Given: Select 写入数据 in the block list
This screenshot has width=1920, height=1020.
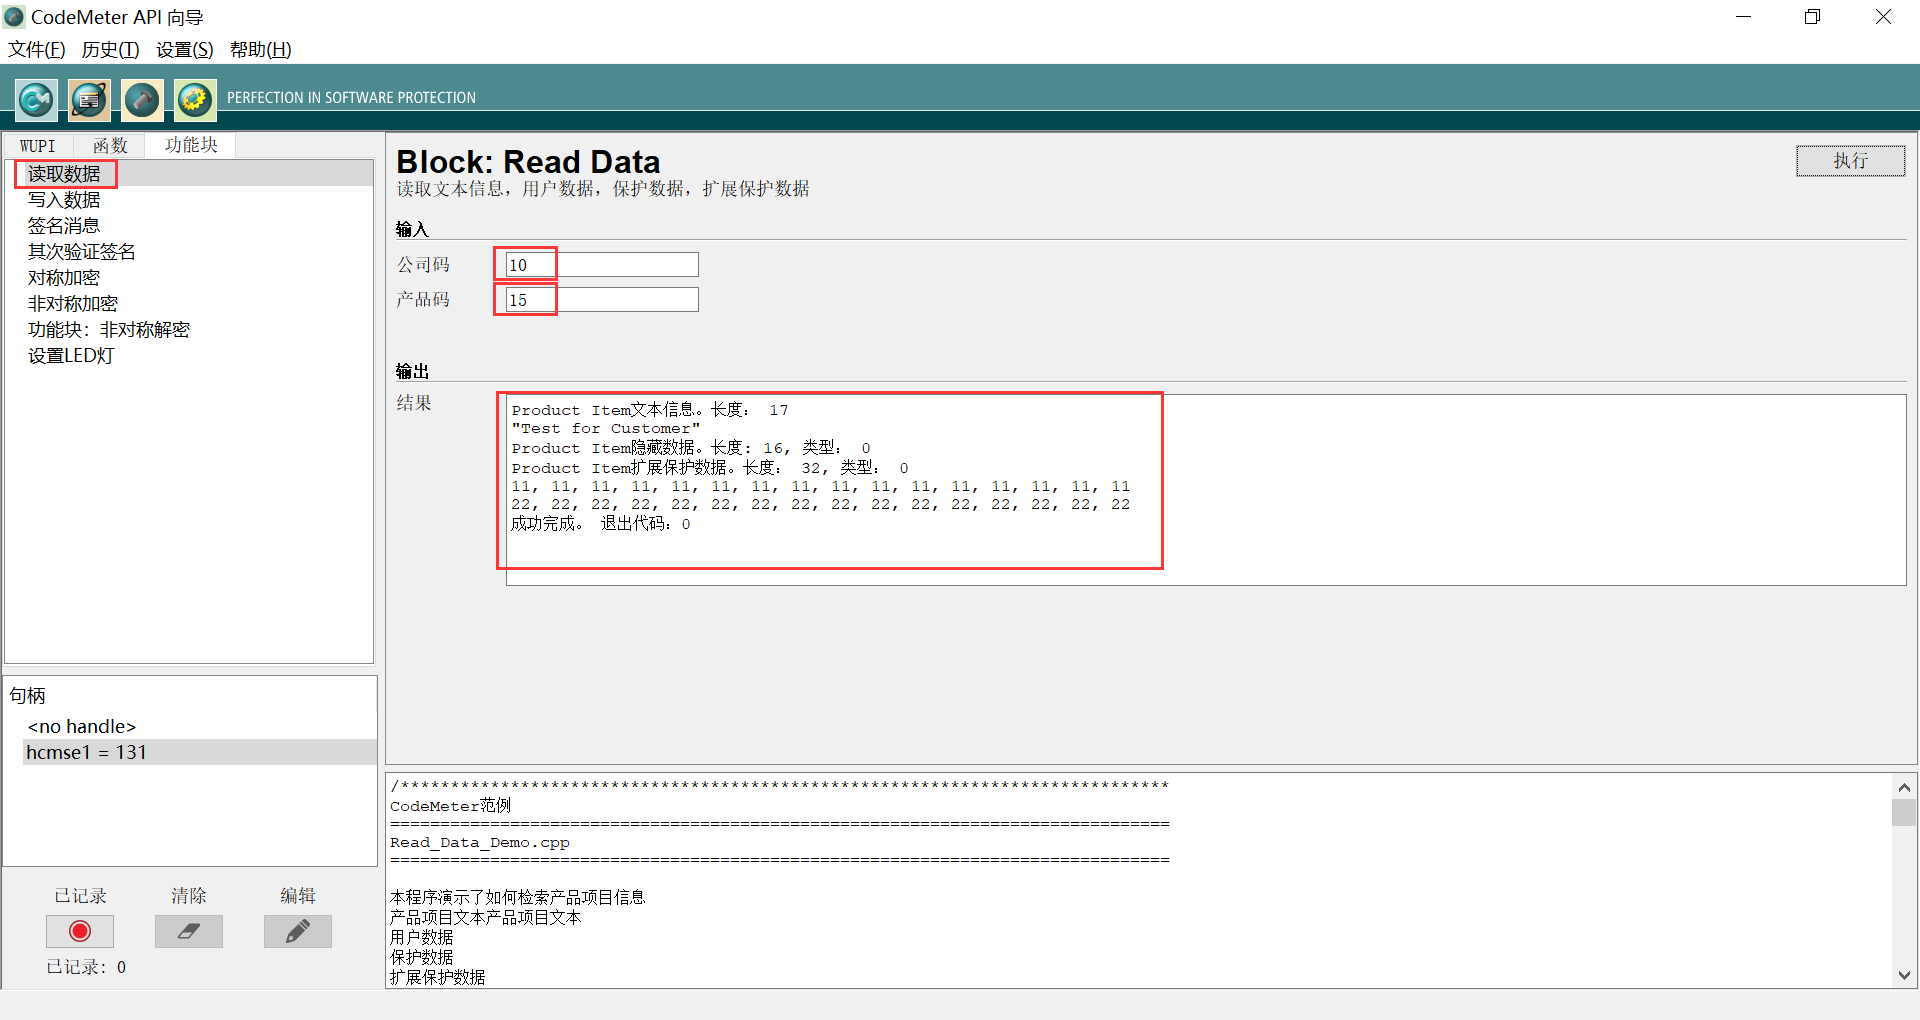Looking at the screenshot, I should [x=64, y=200].
